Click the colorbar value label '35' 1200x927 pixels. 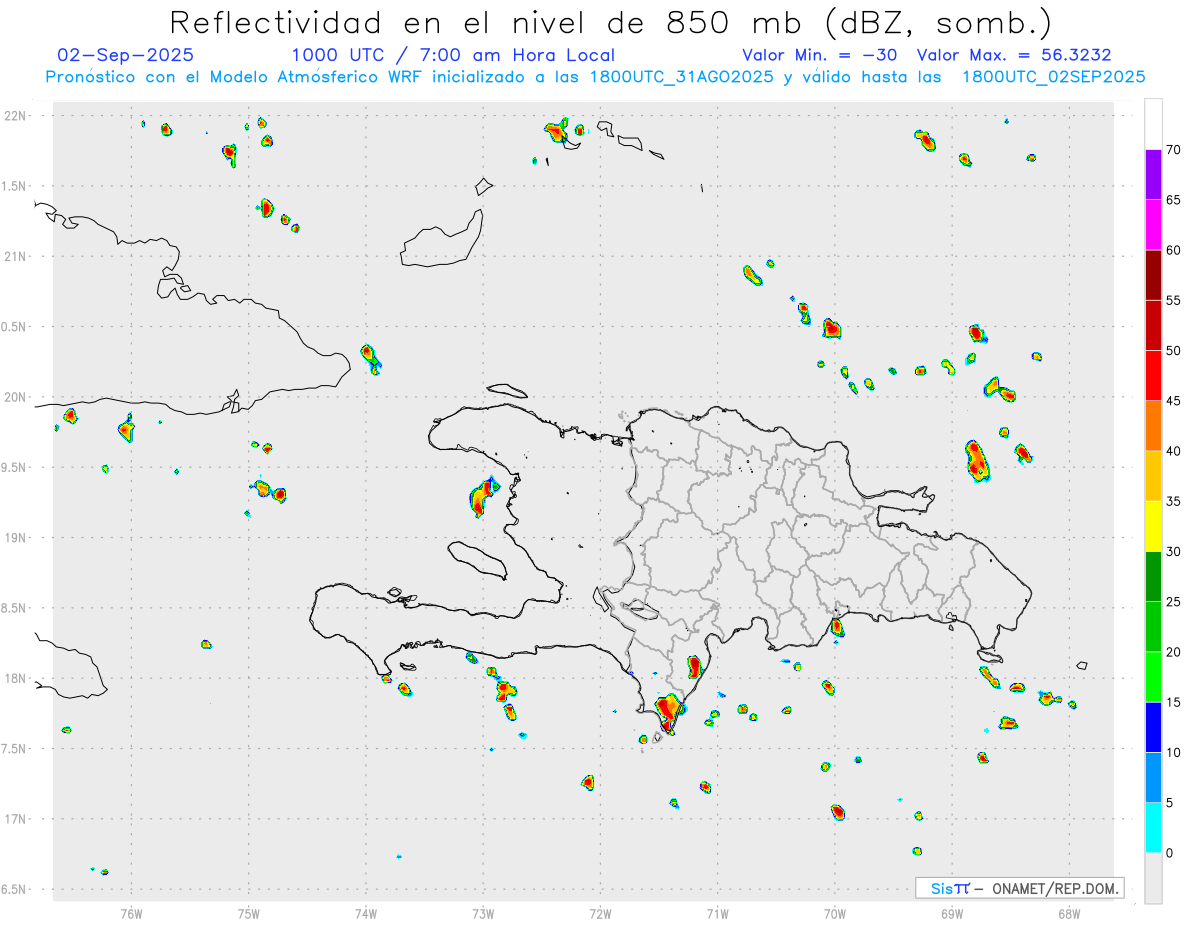[1174, 501]
